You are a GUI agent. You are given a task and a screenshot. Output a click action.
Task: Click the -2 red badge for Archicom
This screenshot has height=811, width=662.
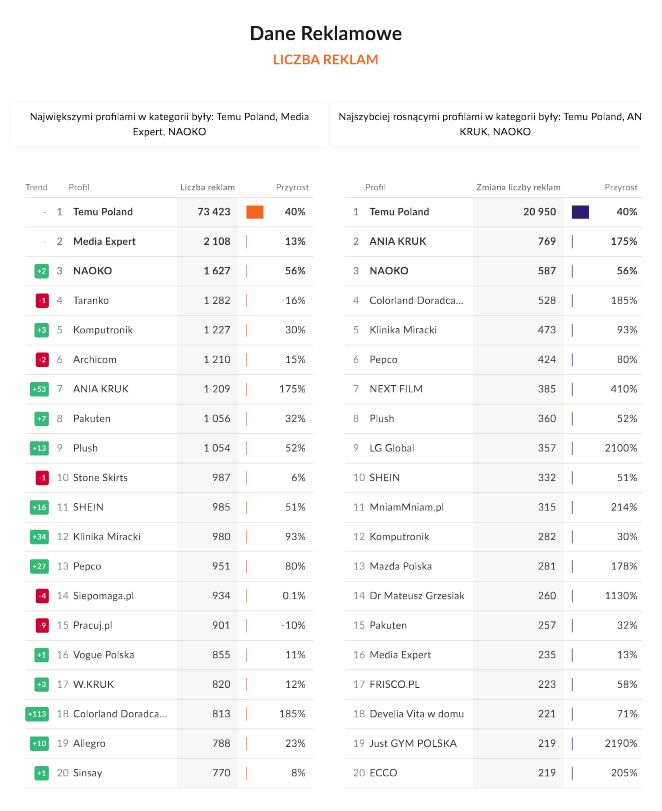coord(42,359)
